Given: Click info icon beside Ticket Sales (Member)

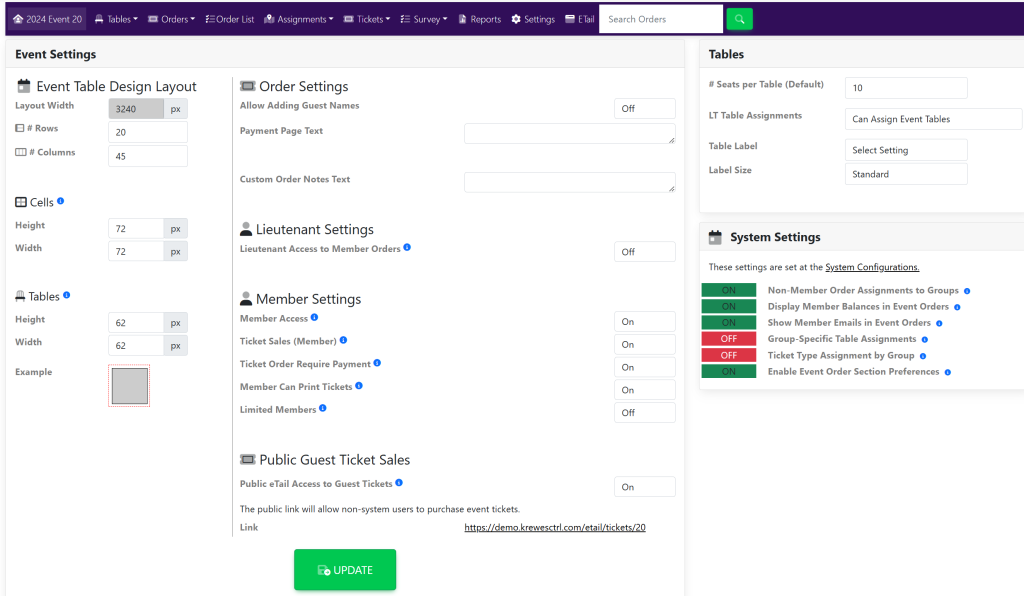Looking at the screenshot, I should click(x=343, y=341).
